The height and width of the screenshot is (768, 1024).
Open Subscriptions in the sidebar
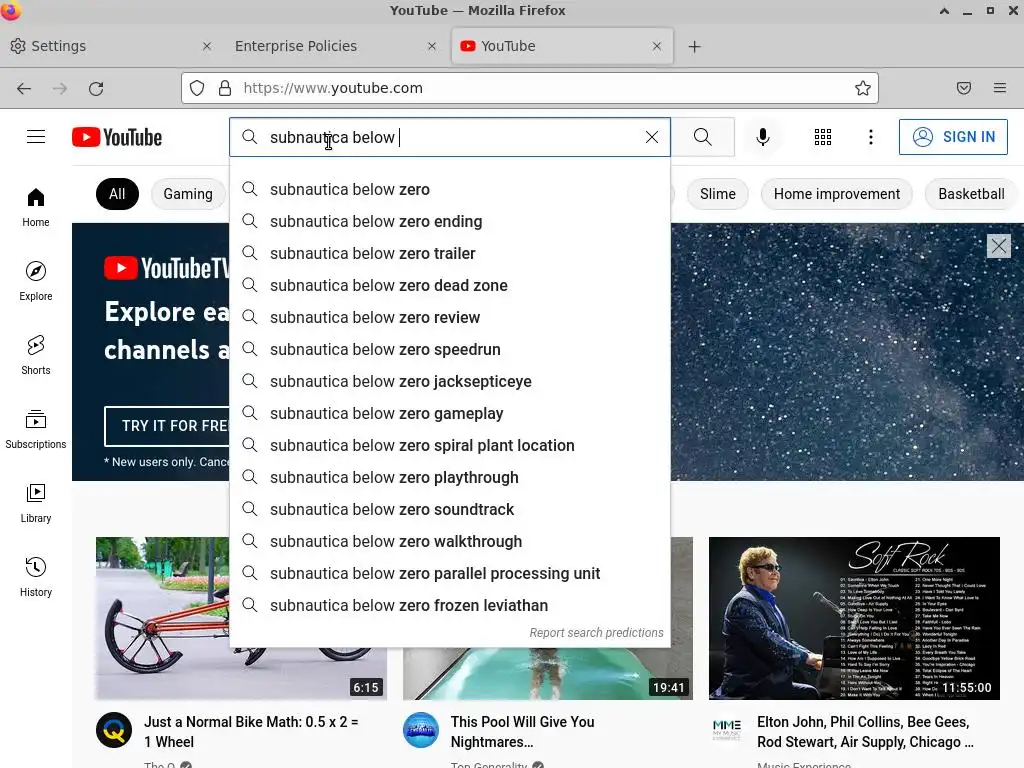(x=36, y=429)
